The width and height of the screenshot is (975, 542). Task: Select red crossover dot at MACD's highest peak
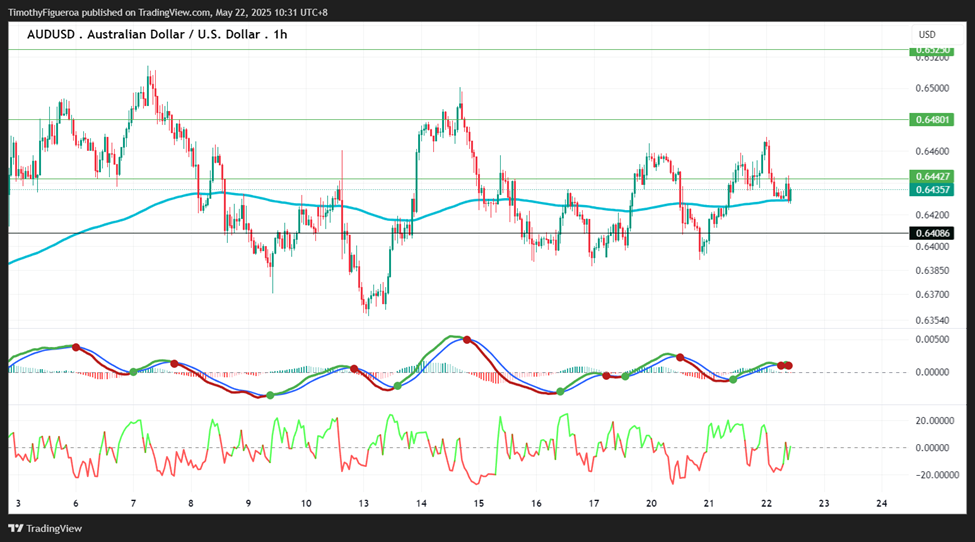tap(467, 340)
